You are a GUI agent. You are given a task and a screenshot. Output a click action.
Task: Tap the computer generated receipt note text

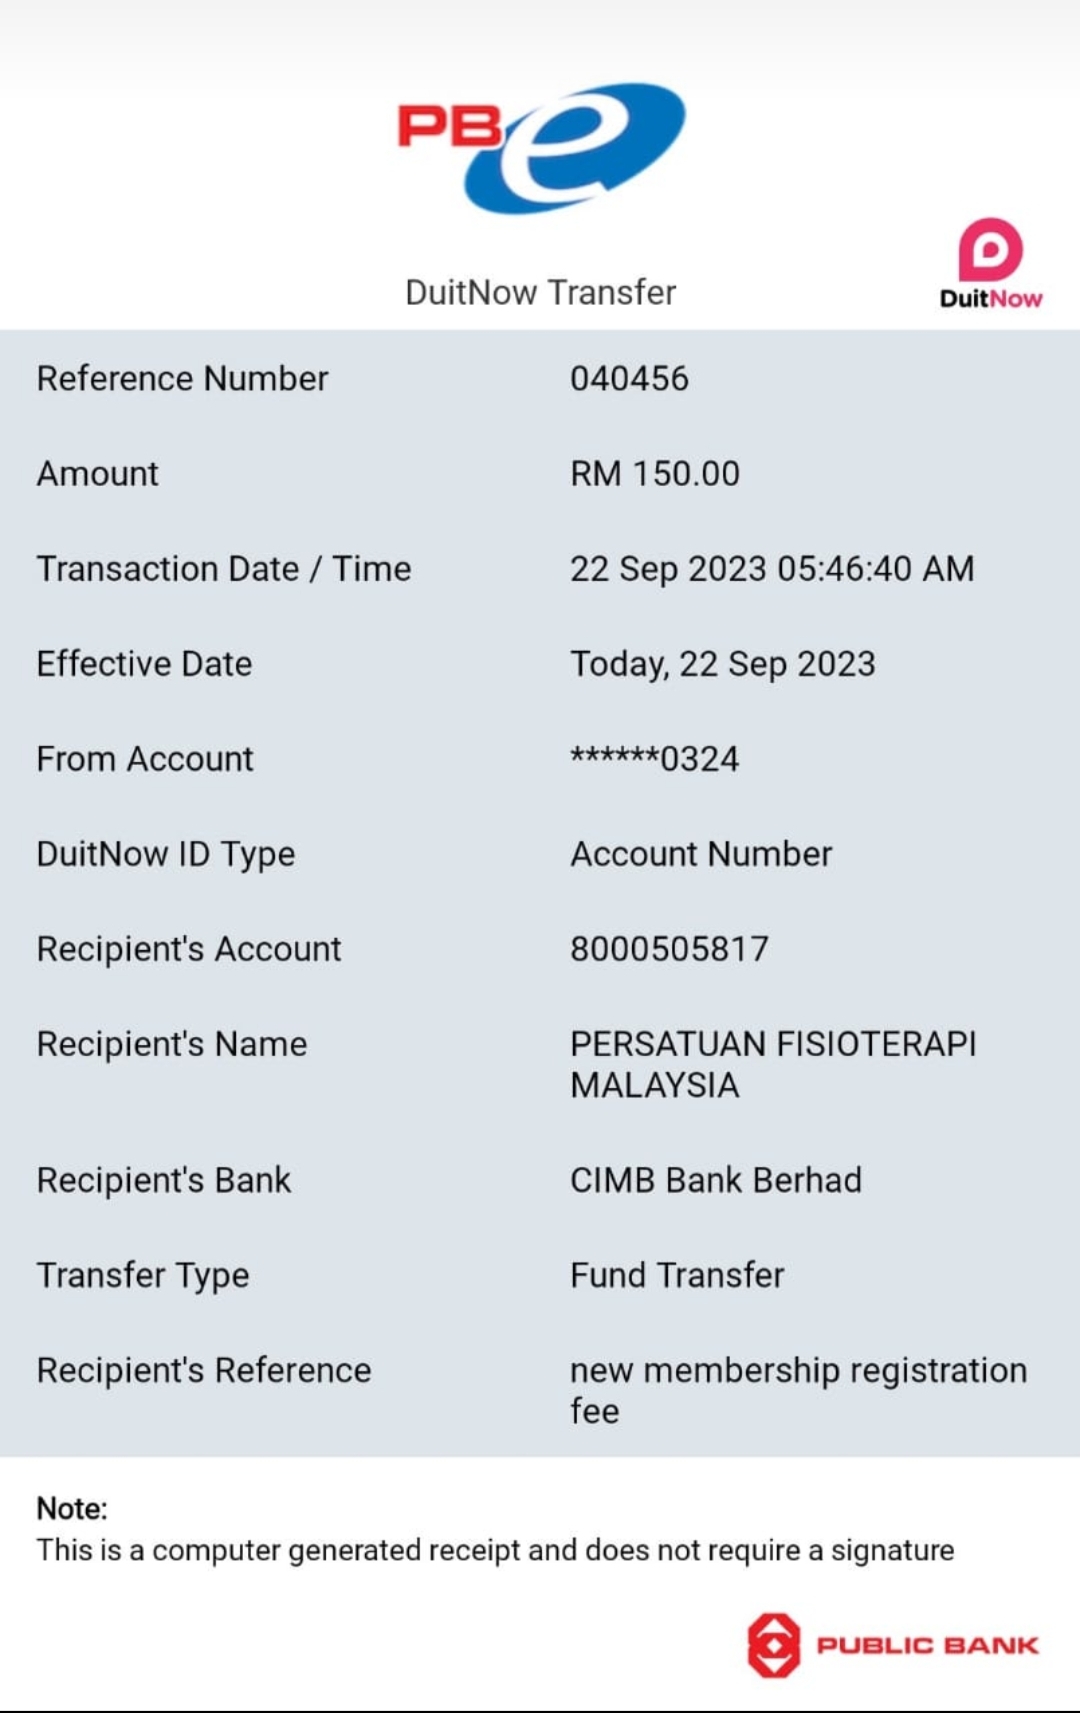pyautogui.click(x=495, y=1550)
